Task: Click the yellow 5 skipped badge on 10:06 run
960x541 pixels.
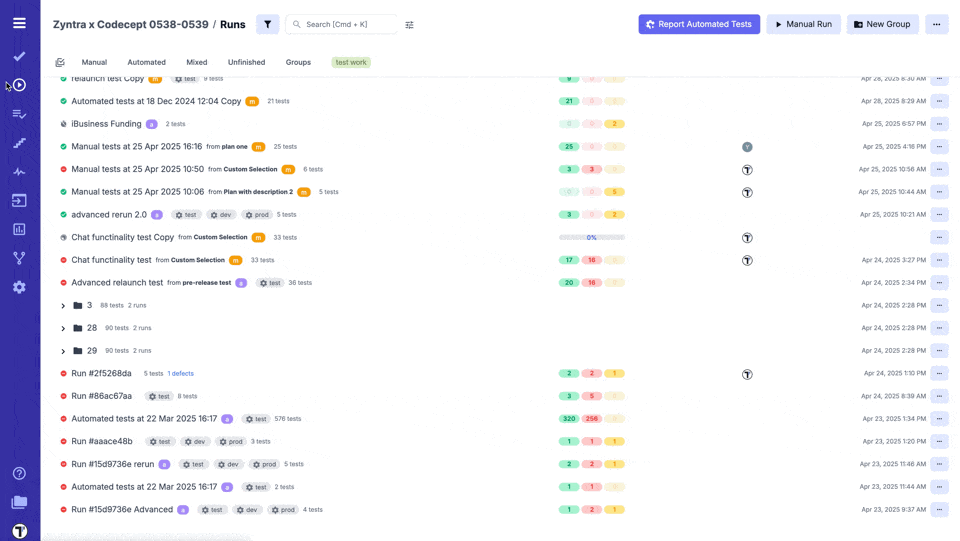Action: click(614, 192)
